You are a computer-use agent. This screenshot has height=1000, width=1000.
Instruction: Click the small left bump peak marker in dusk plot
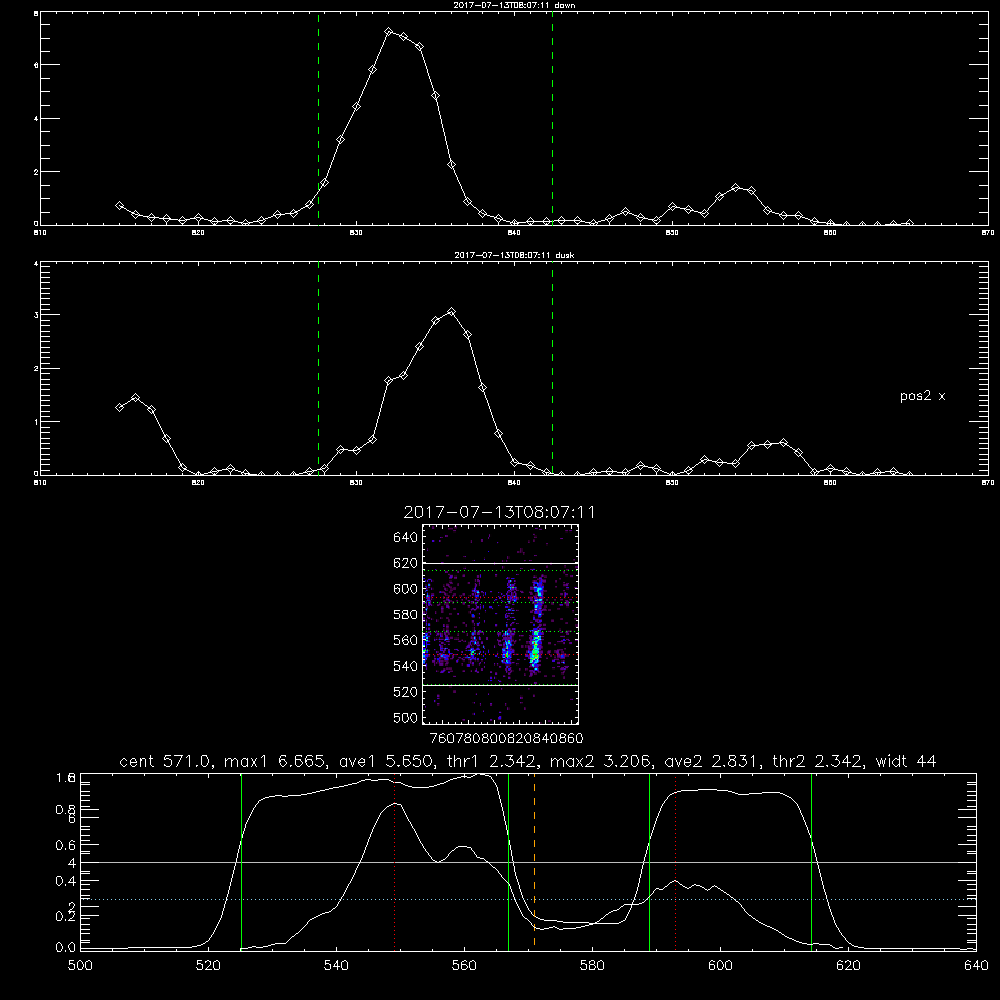(x=135, y=398)
